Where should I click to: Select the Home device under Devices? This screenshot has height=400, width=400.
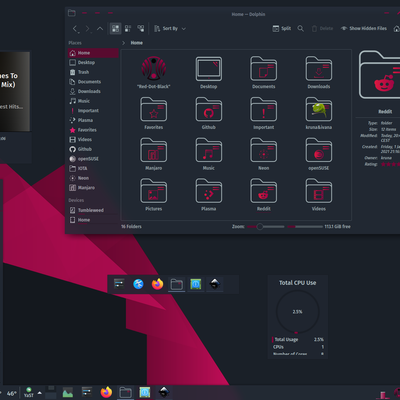(93, 220)
